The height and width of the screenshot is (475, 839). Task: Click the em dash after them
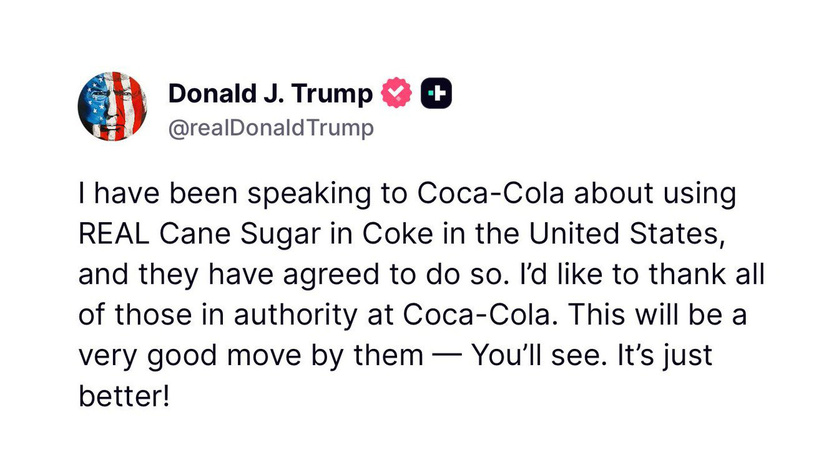pos(447,356)
